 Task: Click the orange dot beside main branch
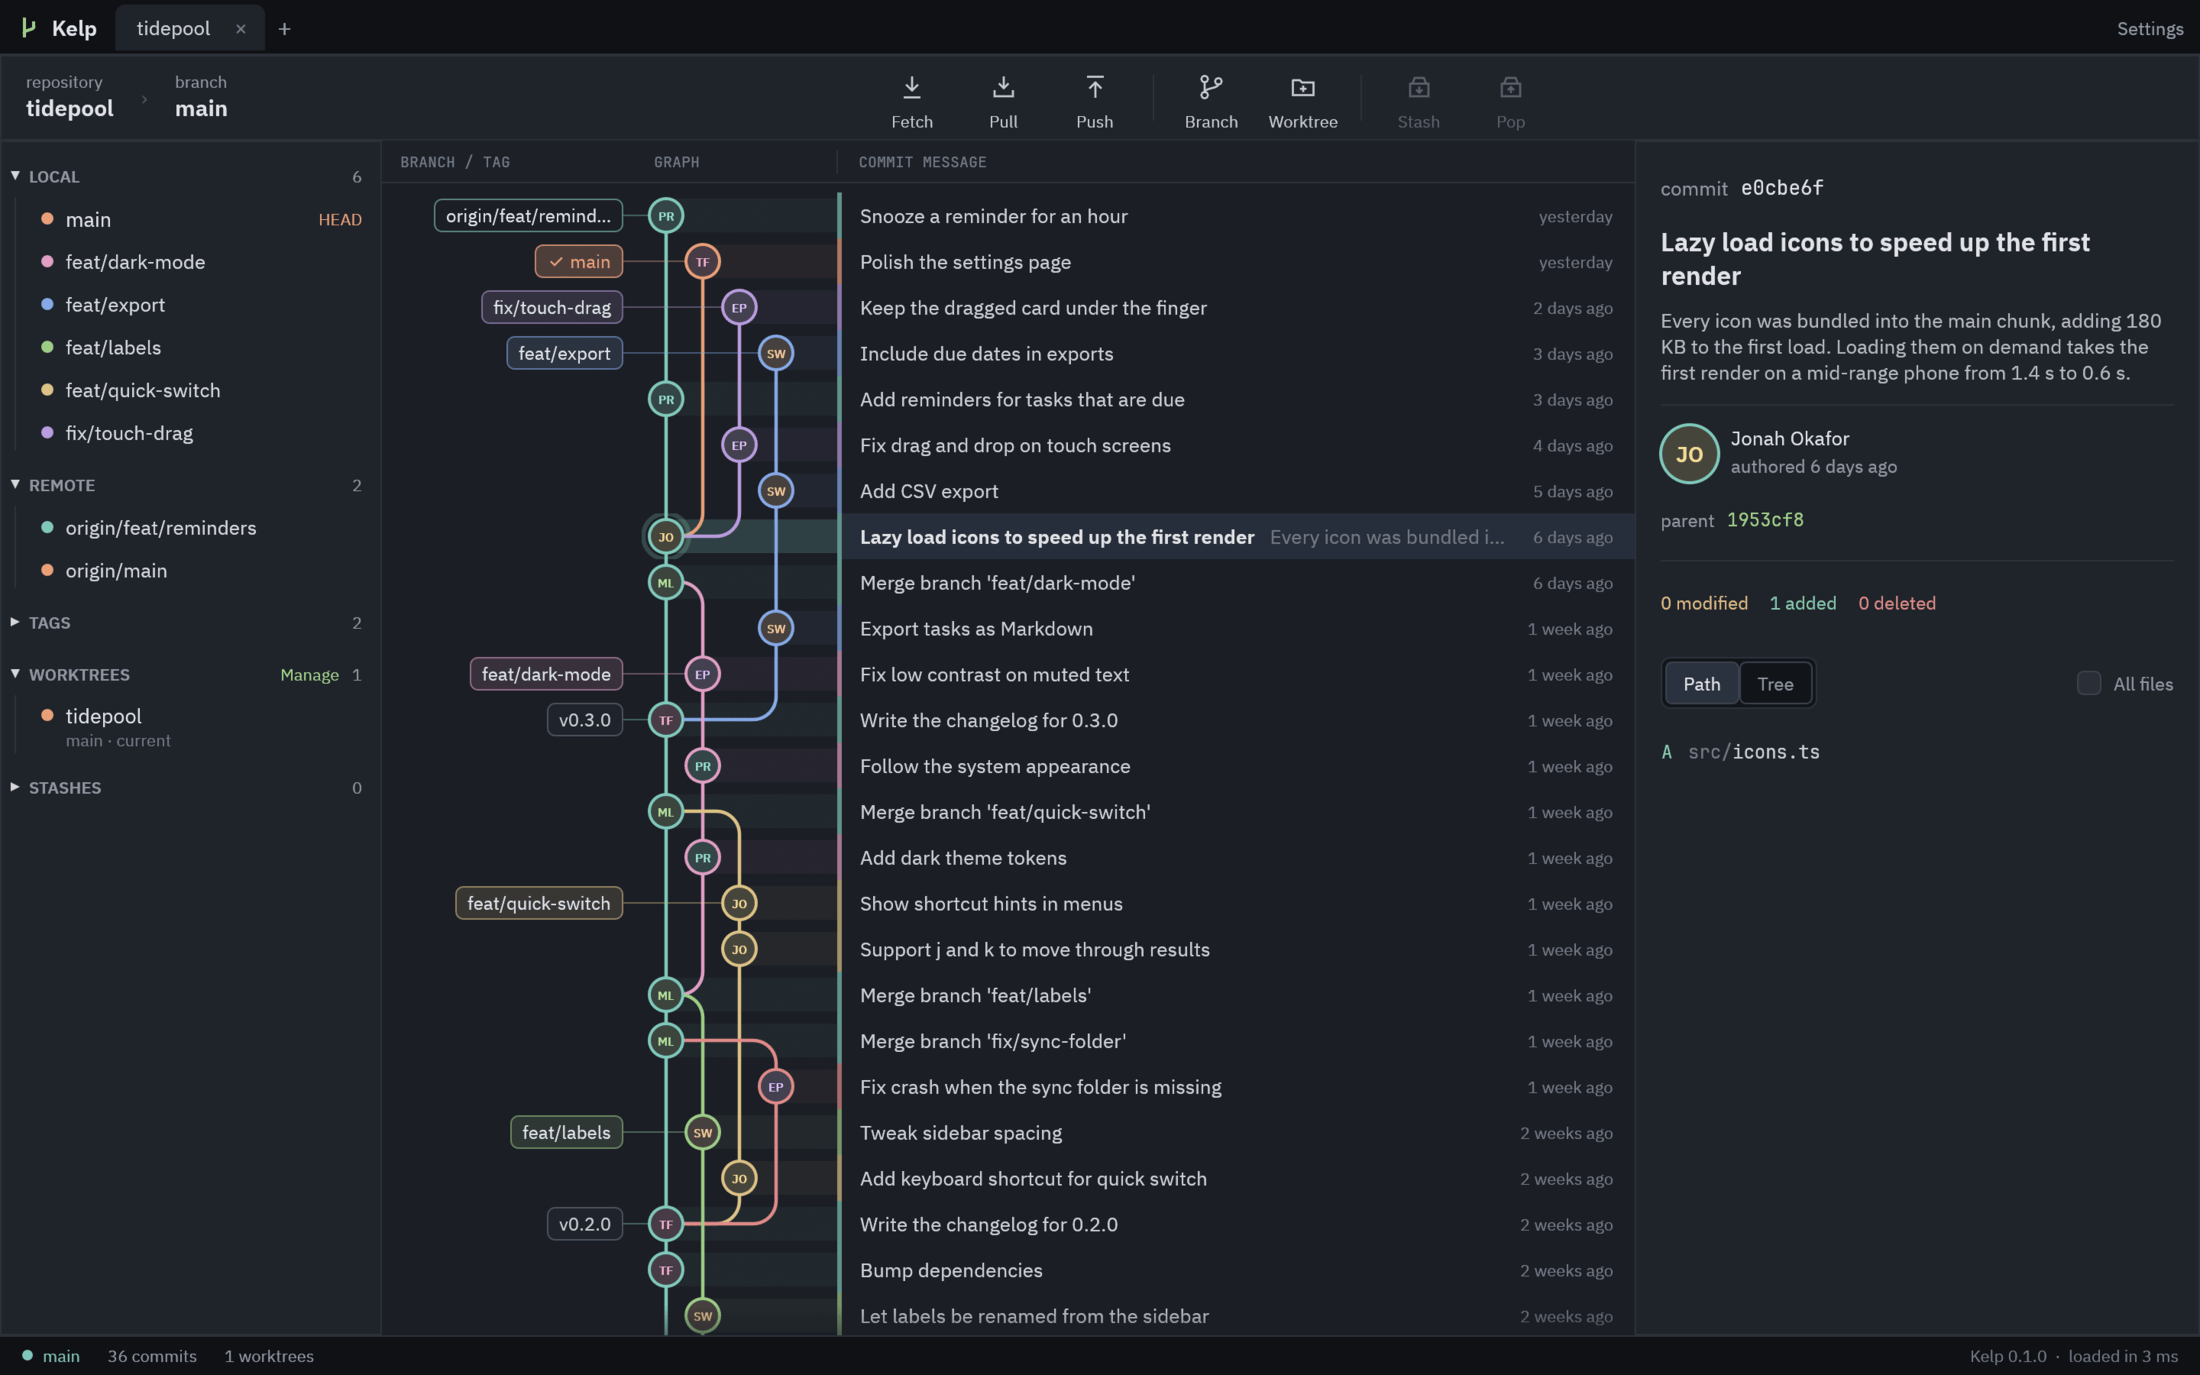47,219
